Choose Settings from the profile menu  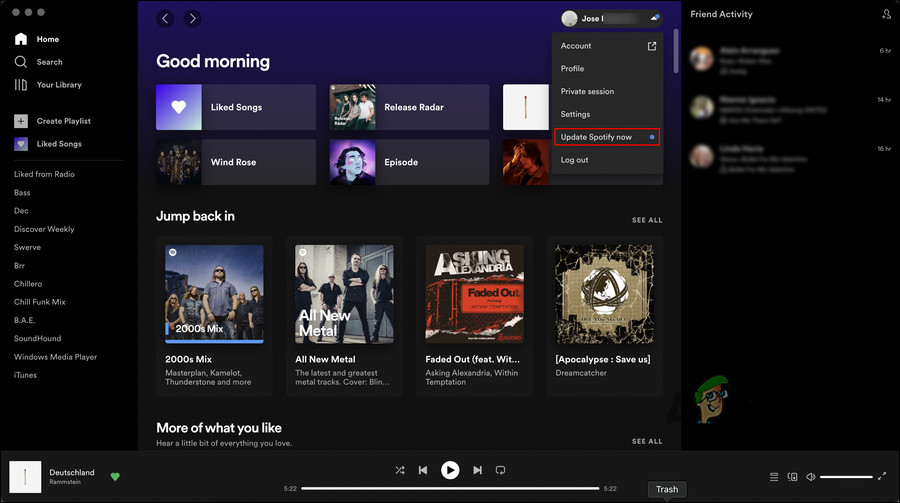click(x=576, y=114)
